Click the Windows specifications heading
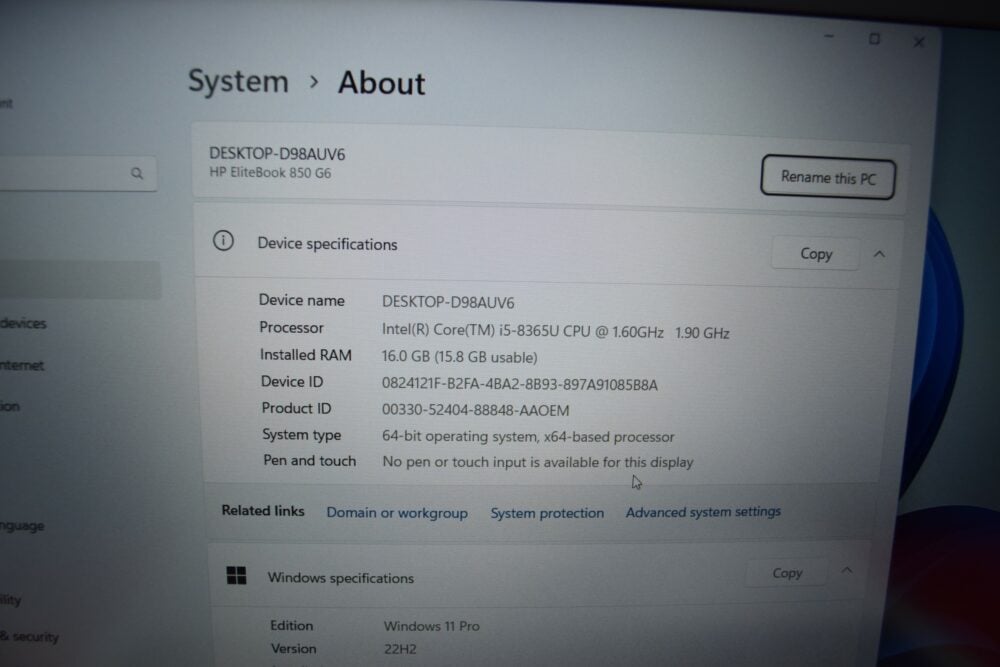1000x667 pixels. coord(341,578)
